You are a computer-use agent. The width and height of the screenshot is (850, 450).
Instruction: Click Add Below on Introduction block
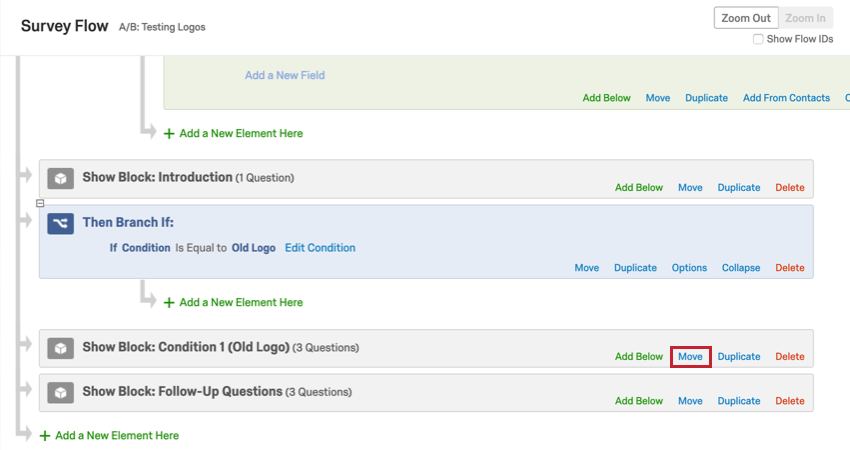click(639, 188)
